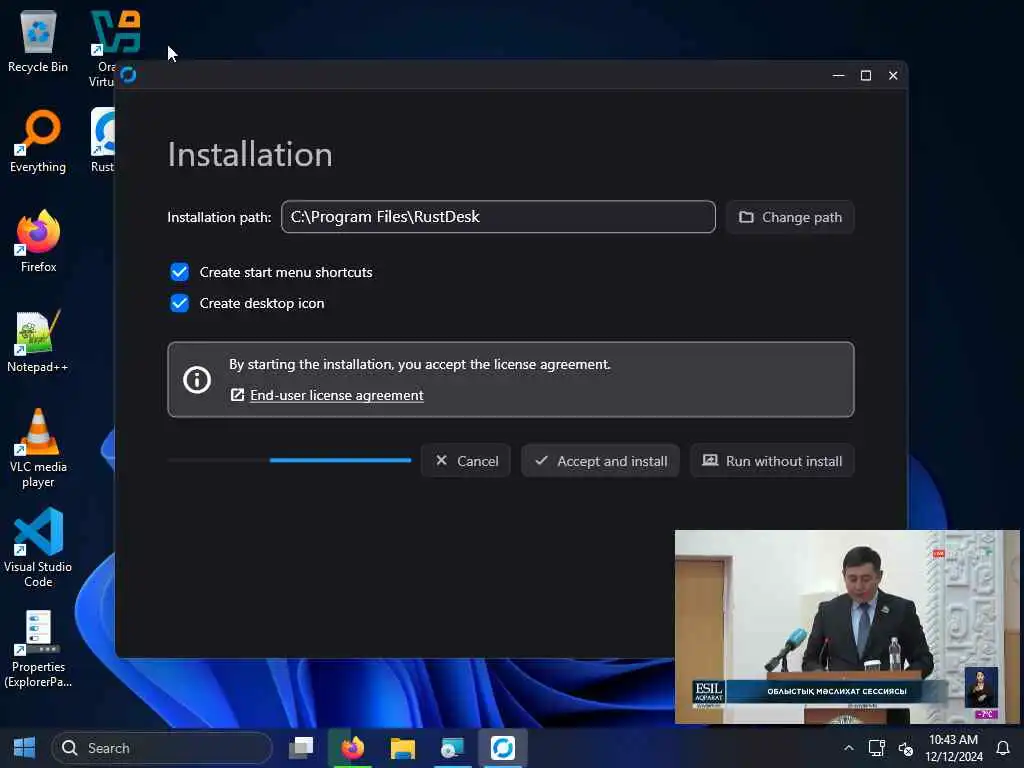This screenshot has width=1024, height=768.
Task: Click external-link icon beside license agreement
Action: 237,395
